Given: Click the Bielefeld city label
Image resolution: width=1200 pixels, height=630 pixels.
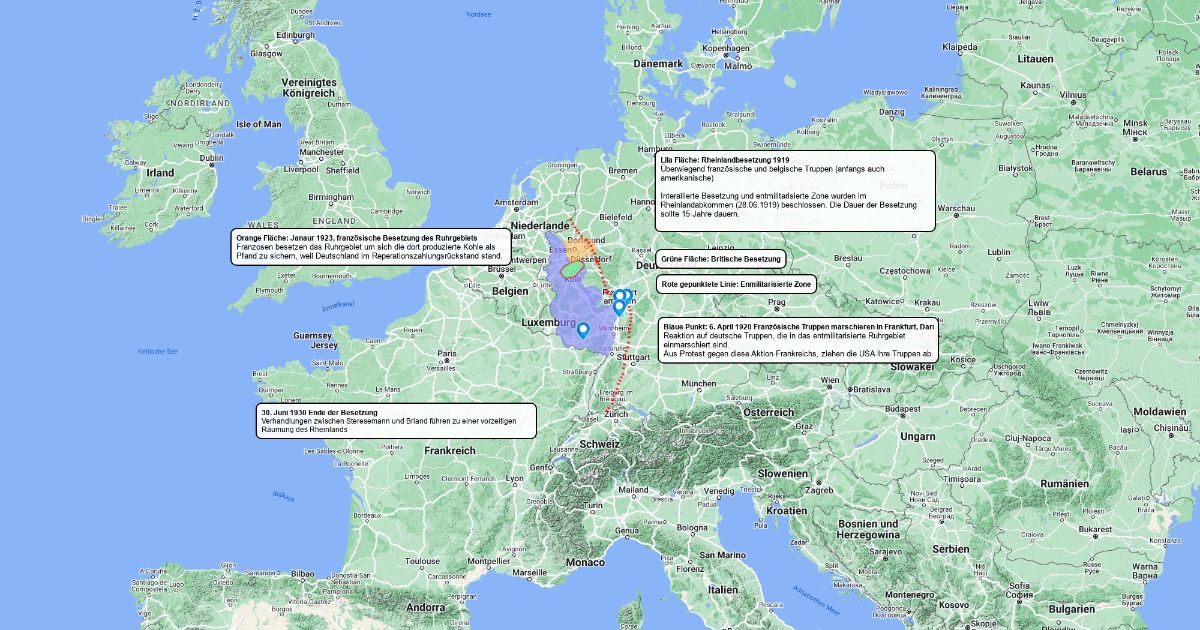Looking at the screenshot, I should (x=616, y=217).
